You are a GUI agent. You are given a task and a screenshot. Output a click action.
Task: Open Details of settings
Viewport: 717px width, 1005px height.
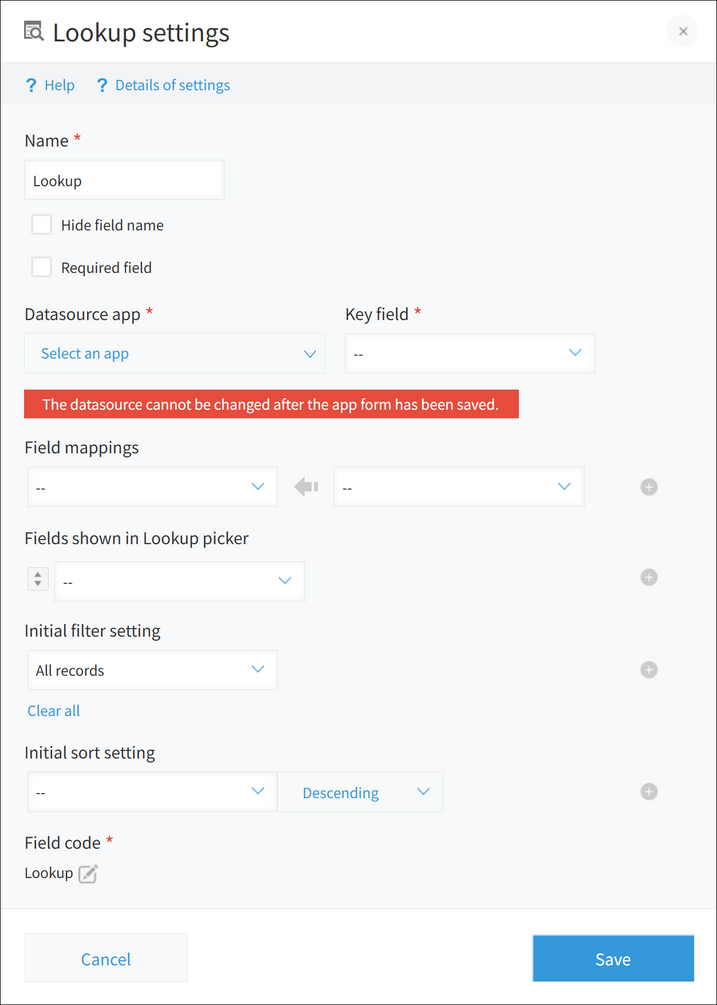point(172,85)
